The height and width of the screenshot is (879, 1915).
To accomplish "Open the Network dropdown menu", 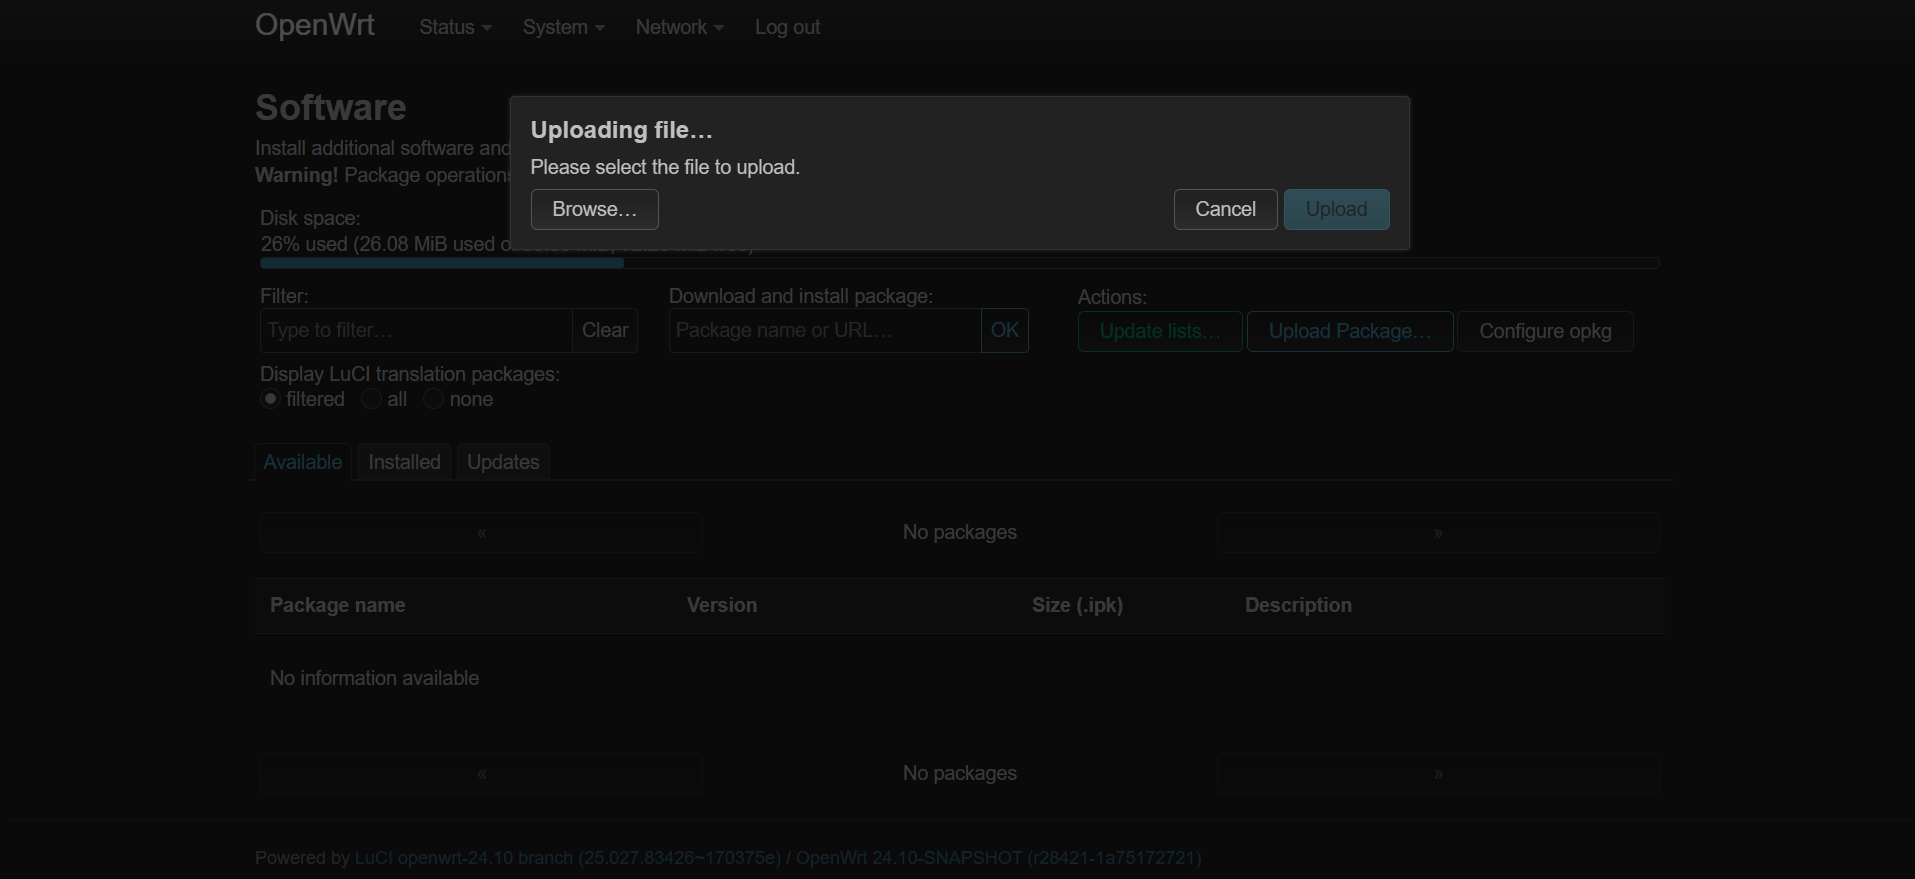I will pyautogui.click(x=679, y=27).
